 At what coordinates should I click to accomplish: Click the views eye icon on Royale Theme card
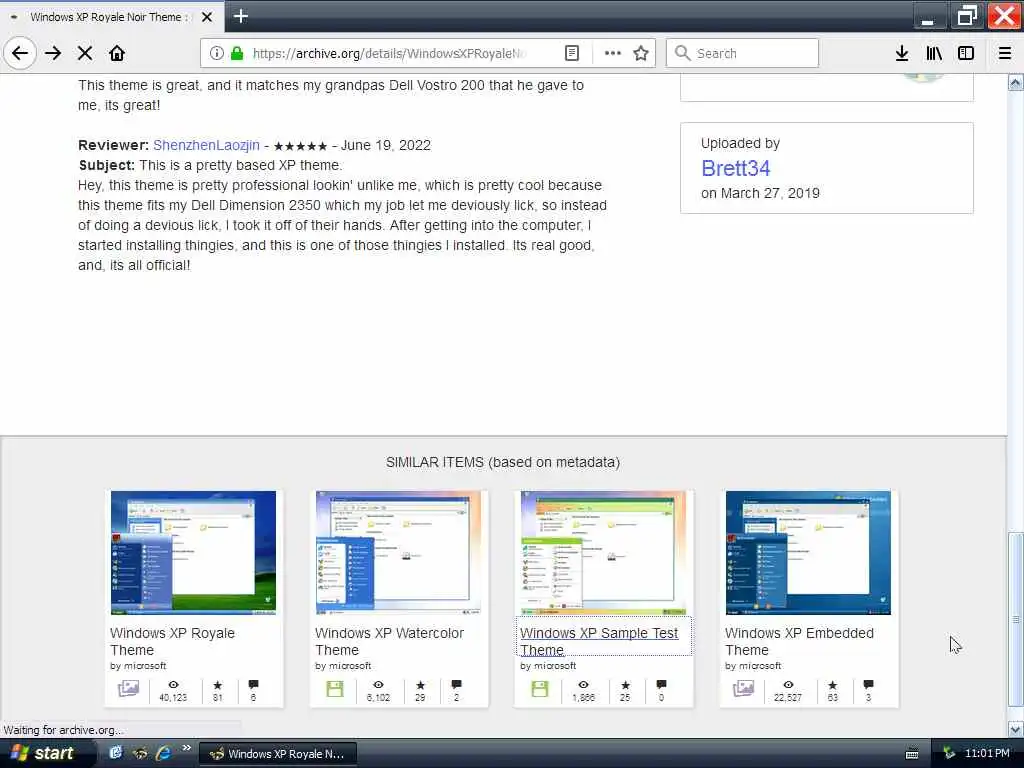pos(173,684)
